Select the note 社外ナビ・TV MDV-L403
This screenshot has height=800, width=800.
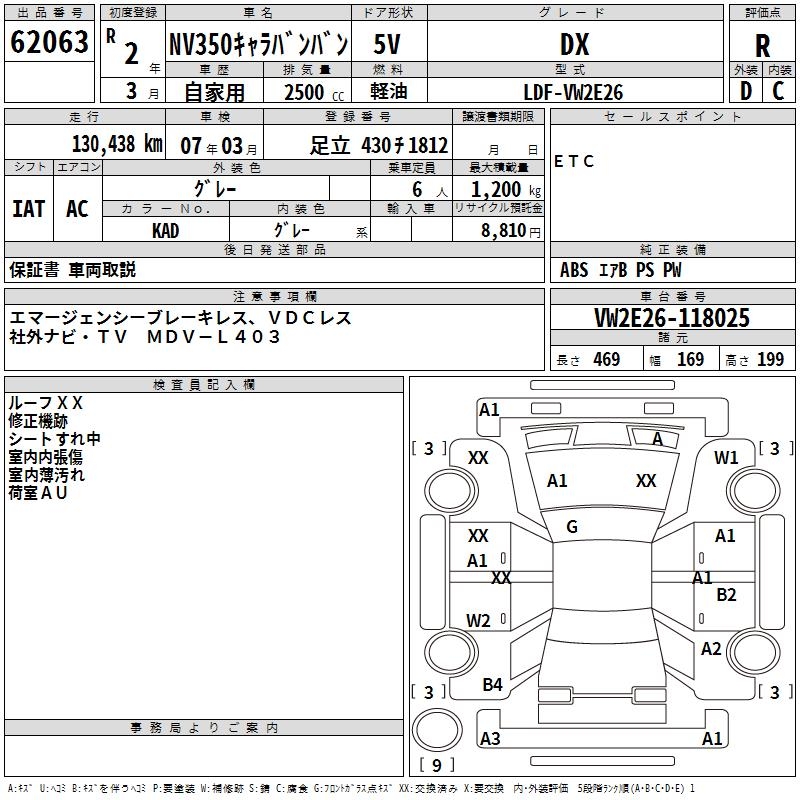(145, 337)
